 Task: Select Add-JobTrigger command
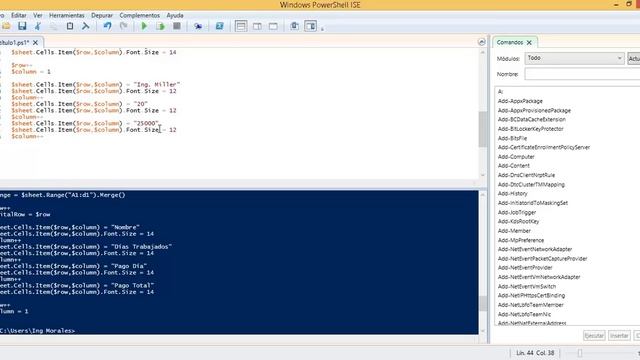point(517,212)
